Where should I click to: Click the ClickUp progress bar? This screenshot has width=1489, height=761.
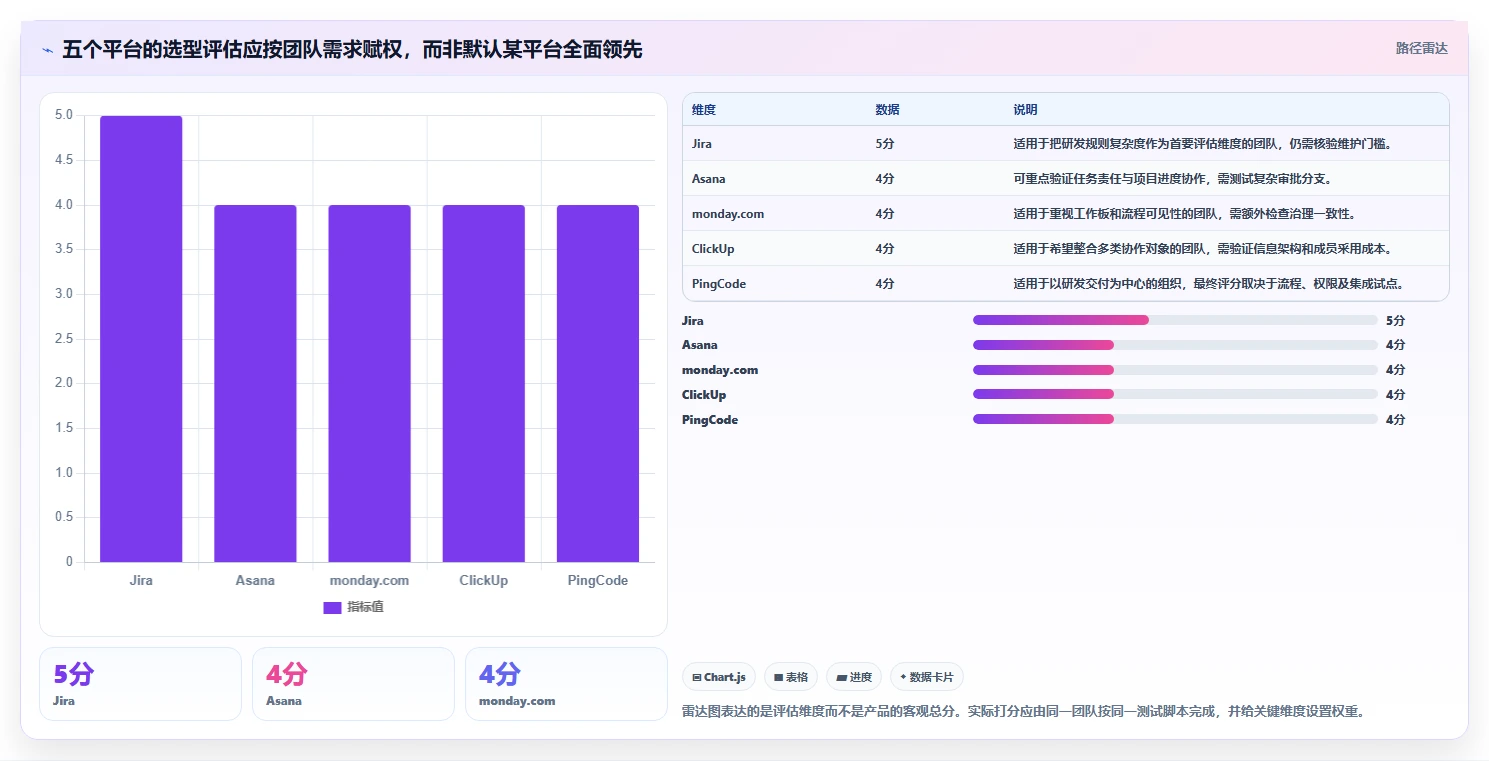click(1175, 394)
